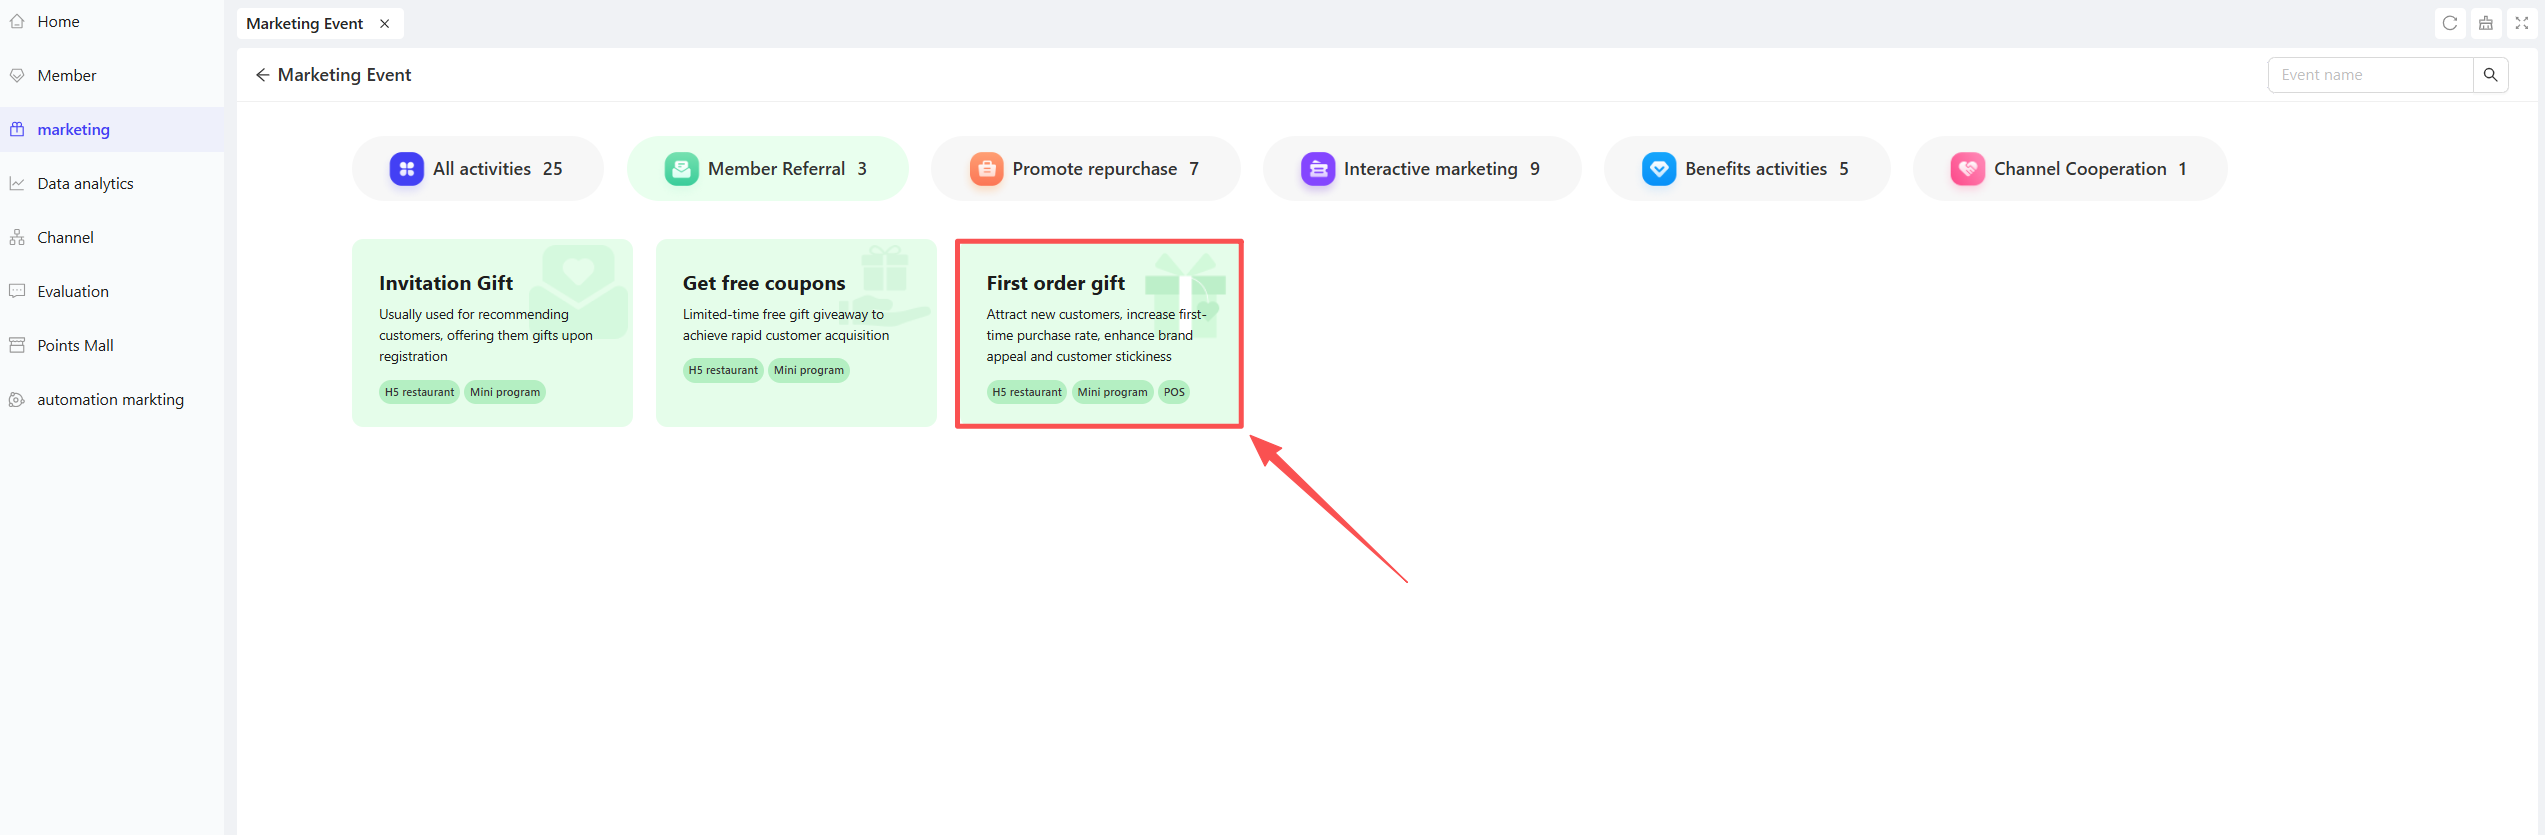The image size is (2545, 835).
Task: Click the Promote repurchase orange icon
Action: click(x=986, y=169)
